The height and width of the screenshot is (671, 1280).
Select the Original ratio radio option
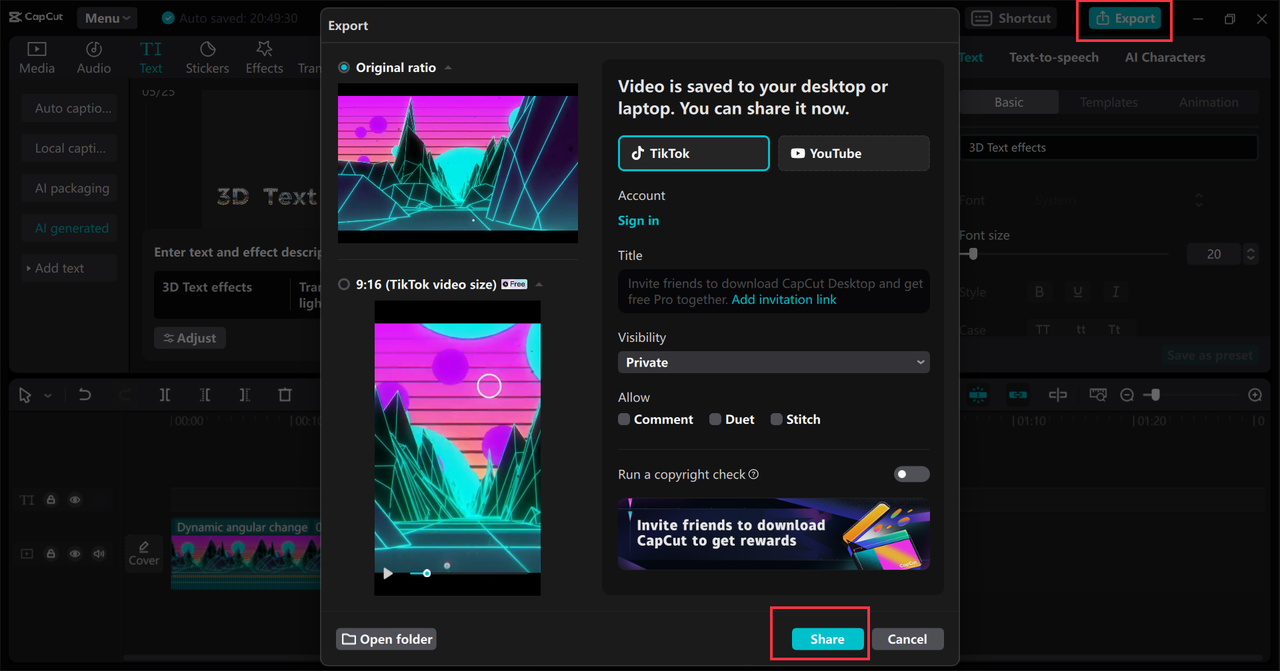click(344, 68)
